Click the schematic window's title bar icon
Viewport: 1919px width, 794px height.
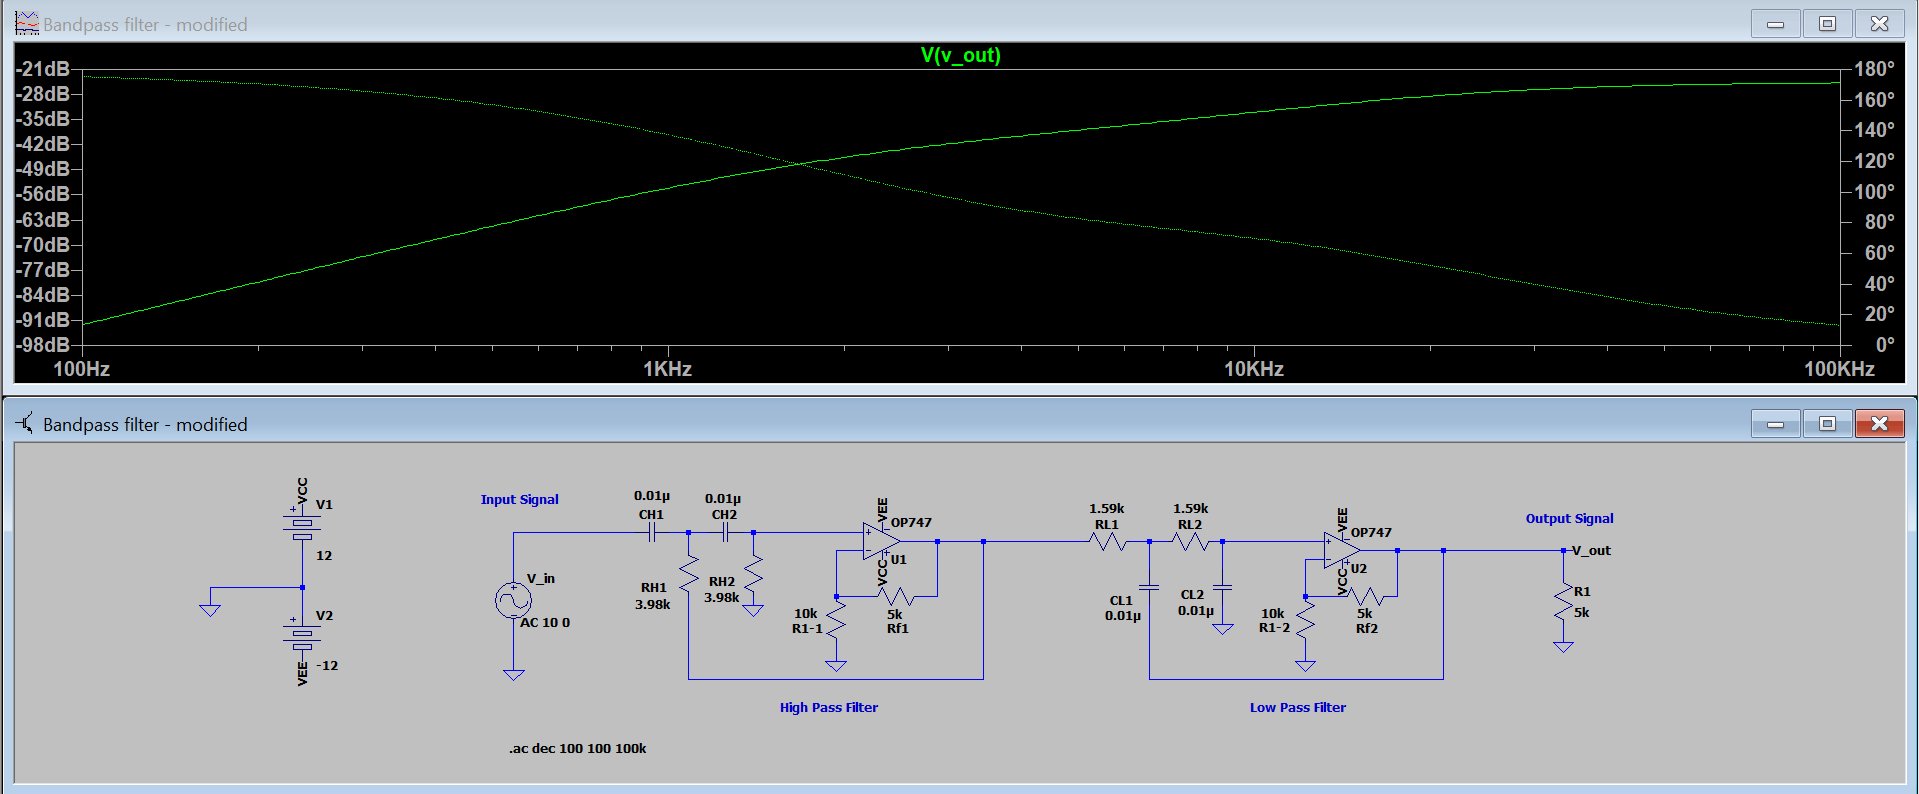coord(26,423)
